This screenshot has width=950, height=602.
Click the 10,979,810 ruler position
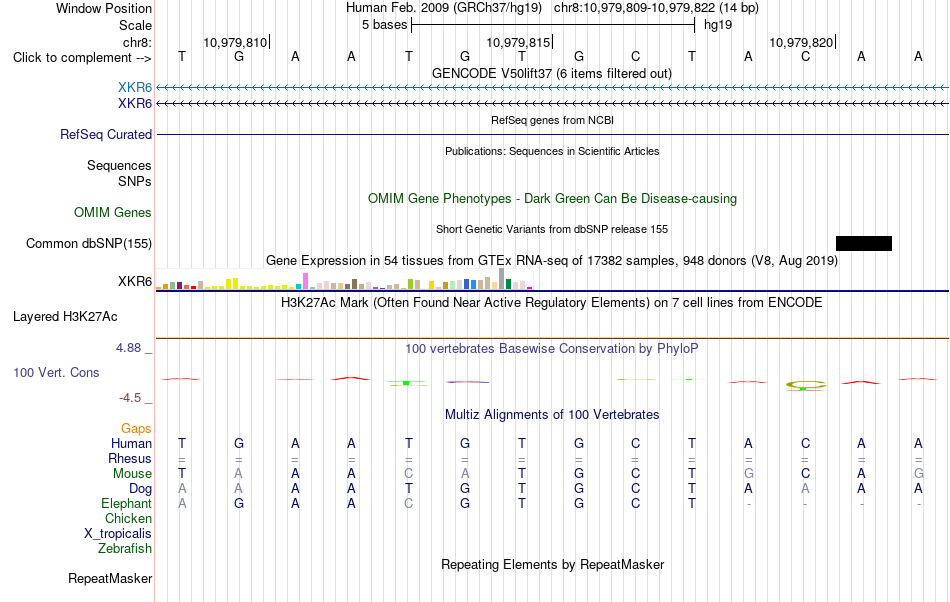(x=235, y=42)
